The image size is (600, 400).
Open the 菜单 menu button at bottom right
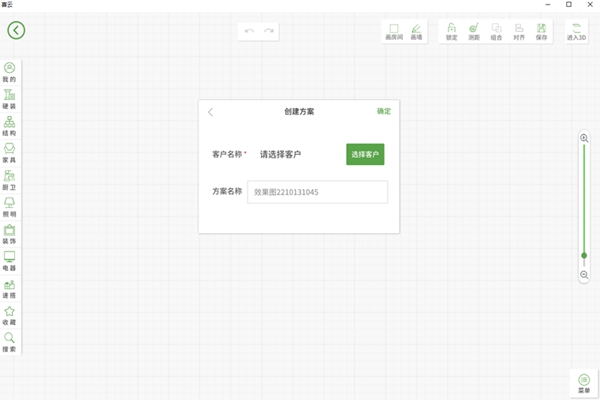(x=584, y=384)
